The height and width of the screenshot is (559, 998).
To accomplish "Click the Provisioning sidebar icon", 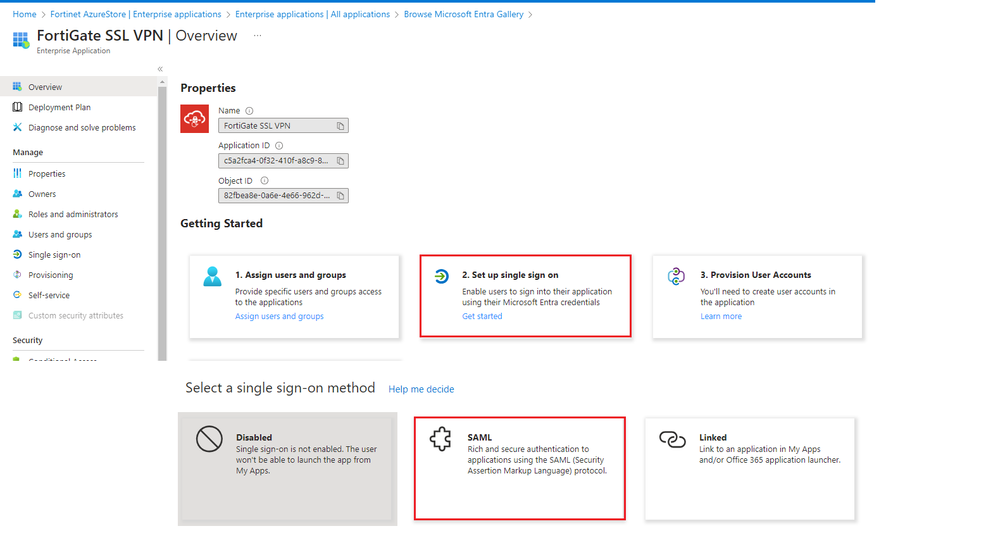I will (x=17, y=275).
